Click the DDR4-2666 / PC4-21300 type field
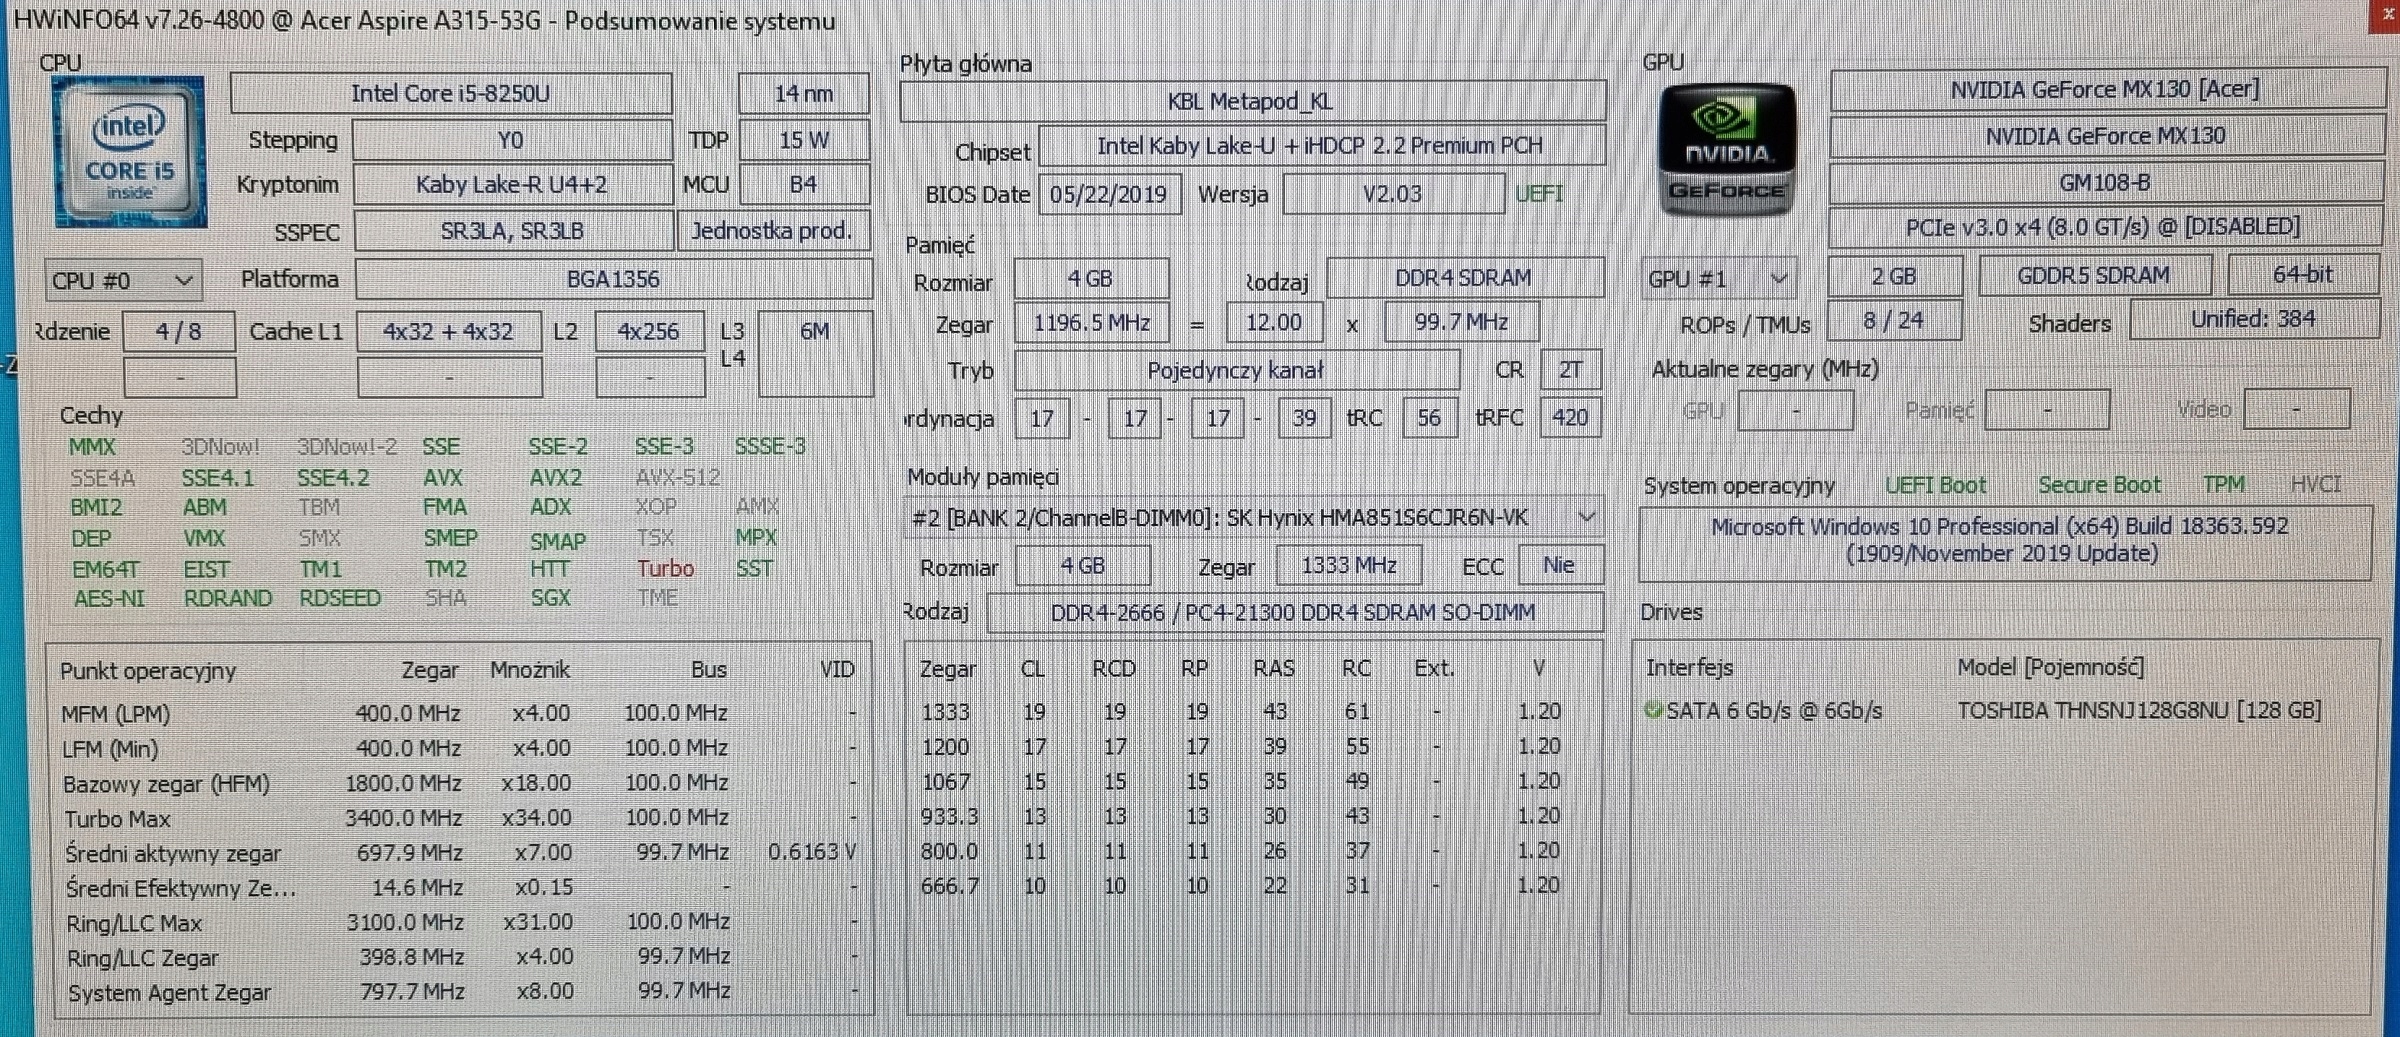The width and height of the screenshot is (2400, 1037). pyautogui.click(x=1294, y=612)
